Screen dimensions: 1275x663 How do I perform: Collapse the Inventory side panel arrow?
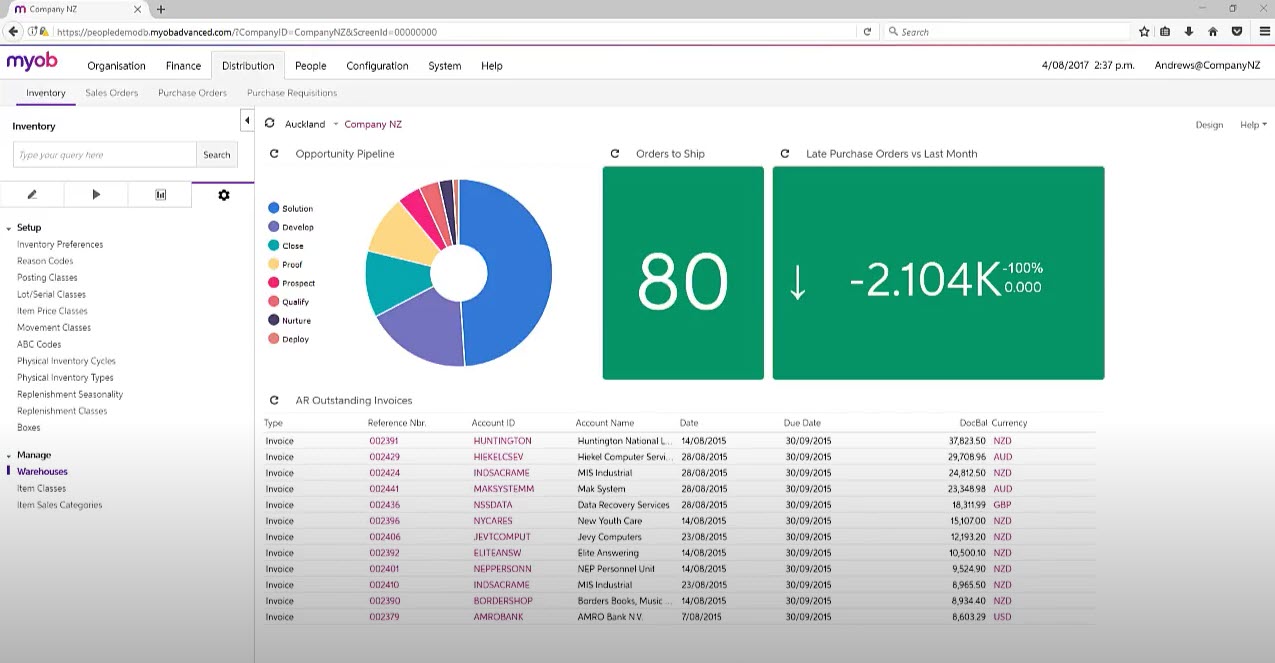(x=247, y=121)
